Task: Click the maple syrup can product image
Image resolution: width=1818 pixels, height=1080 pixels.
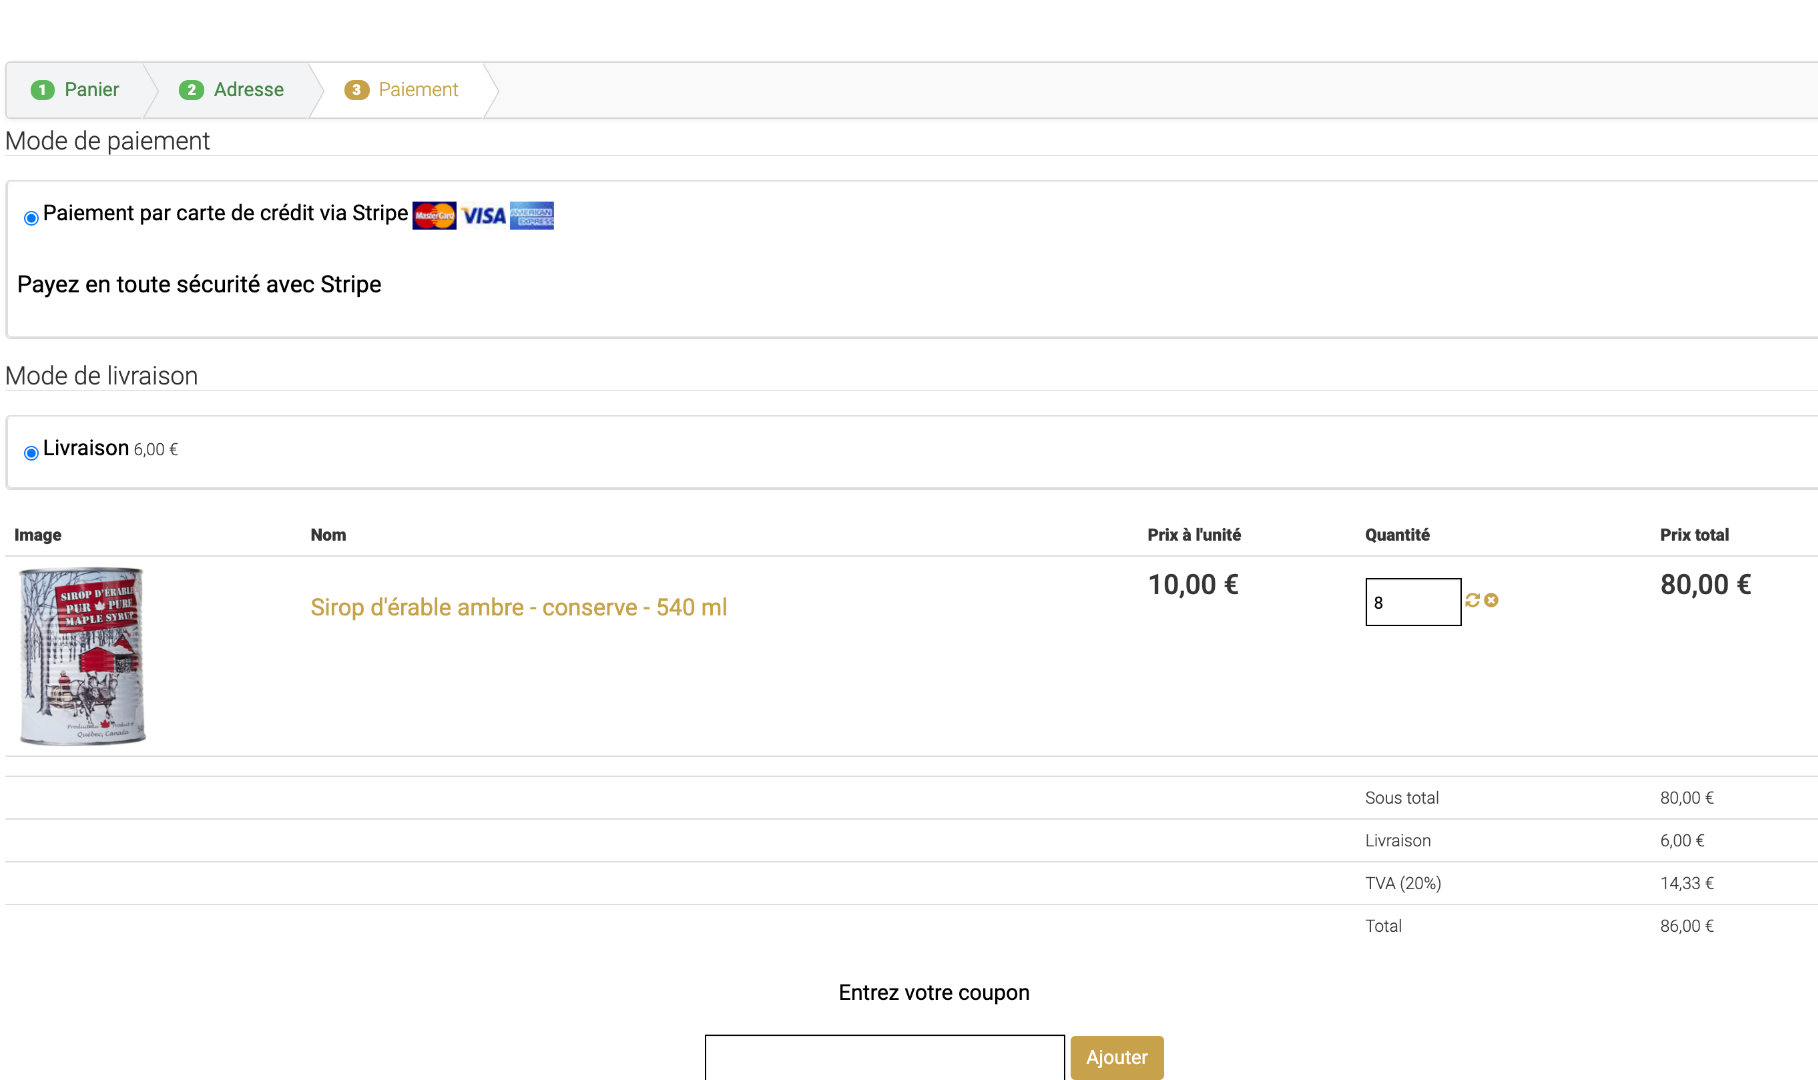Action: pos(83,656)
